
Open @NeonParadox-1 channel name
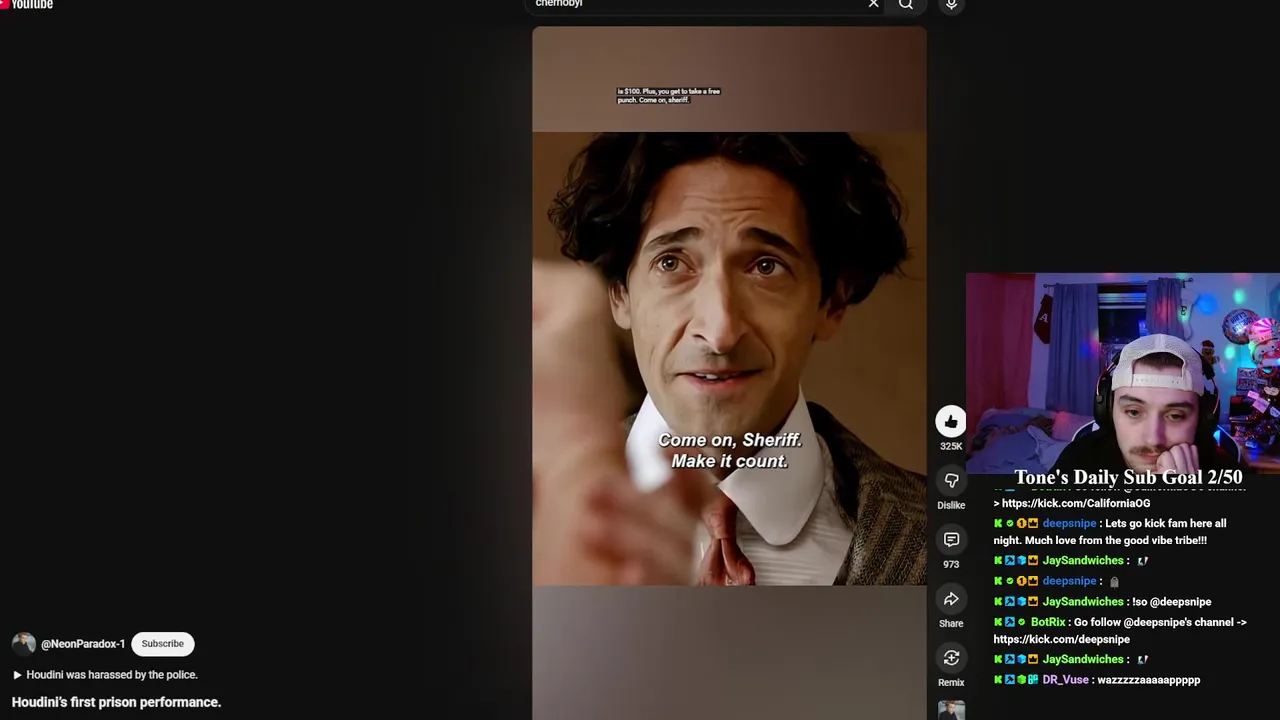(x=83, y=644)
